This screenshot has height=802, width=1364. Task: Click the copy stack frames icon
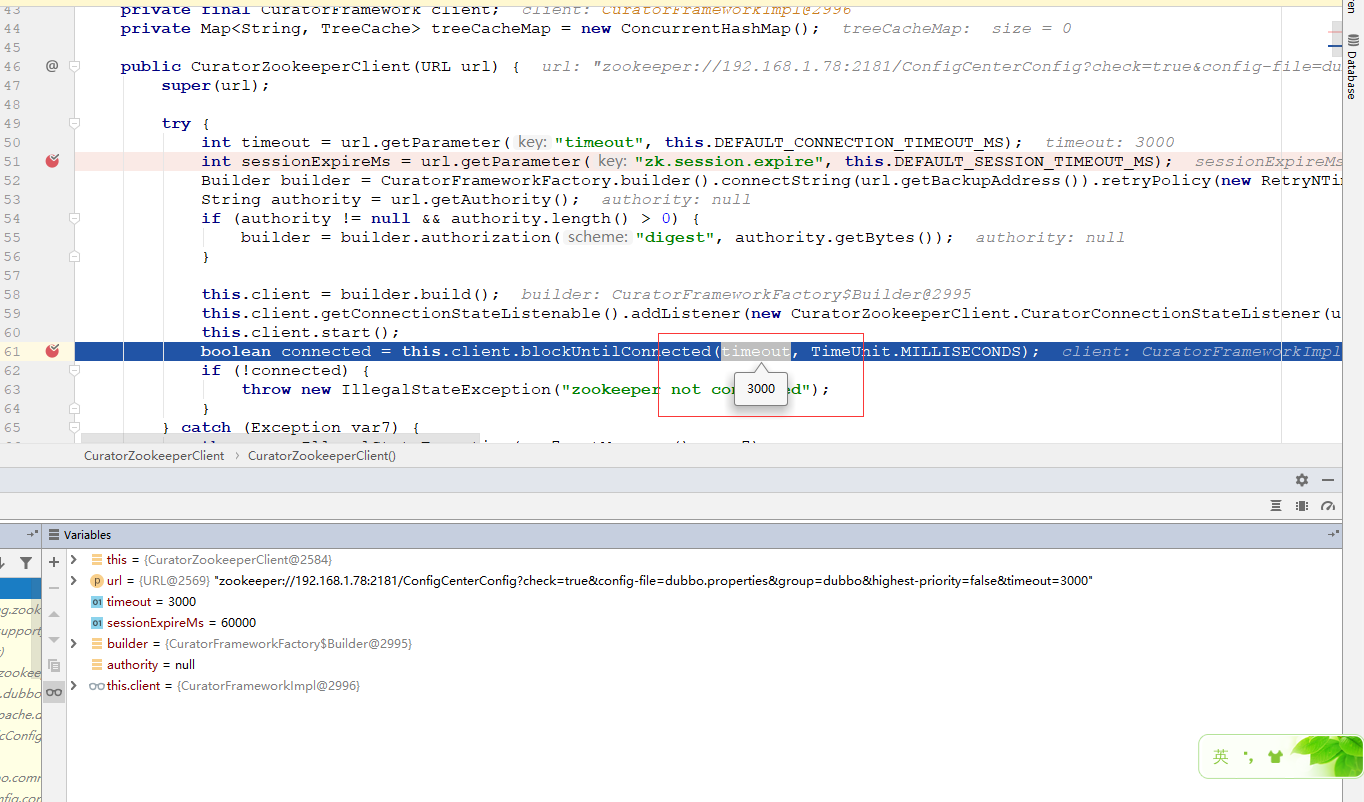[x=53, y=664]
